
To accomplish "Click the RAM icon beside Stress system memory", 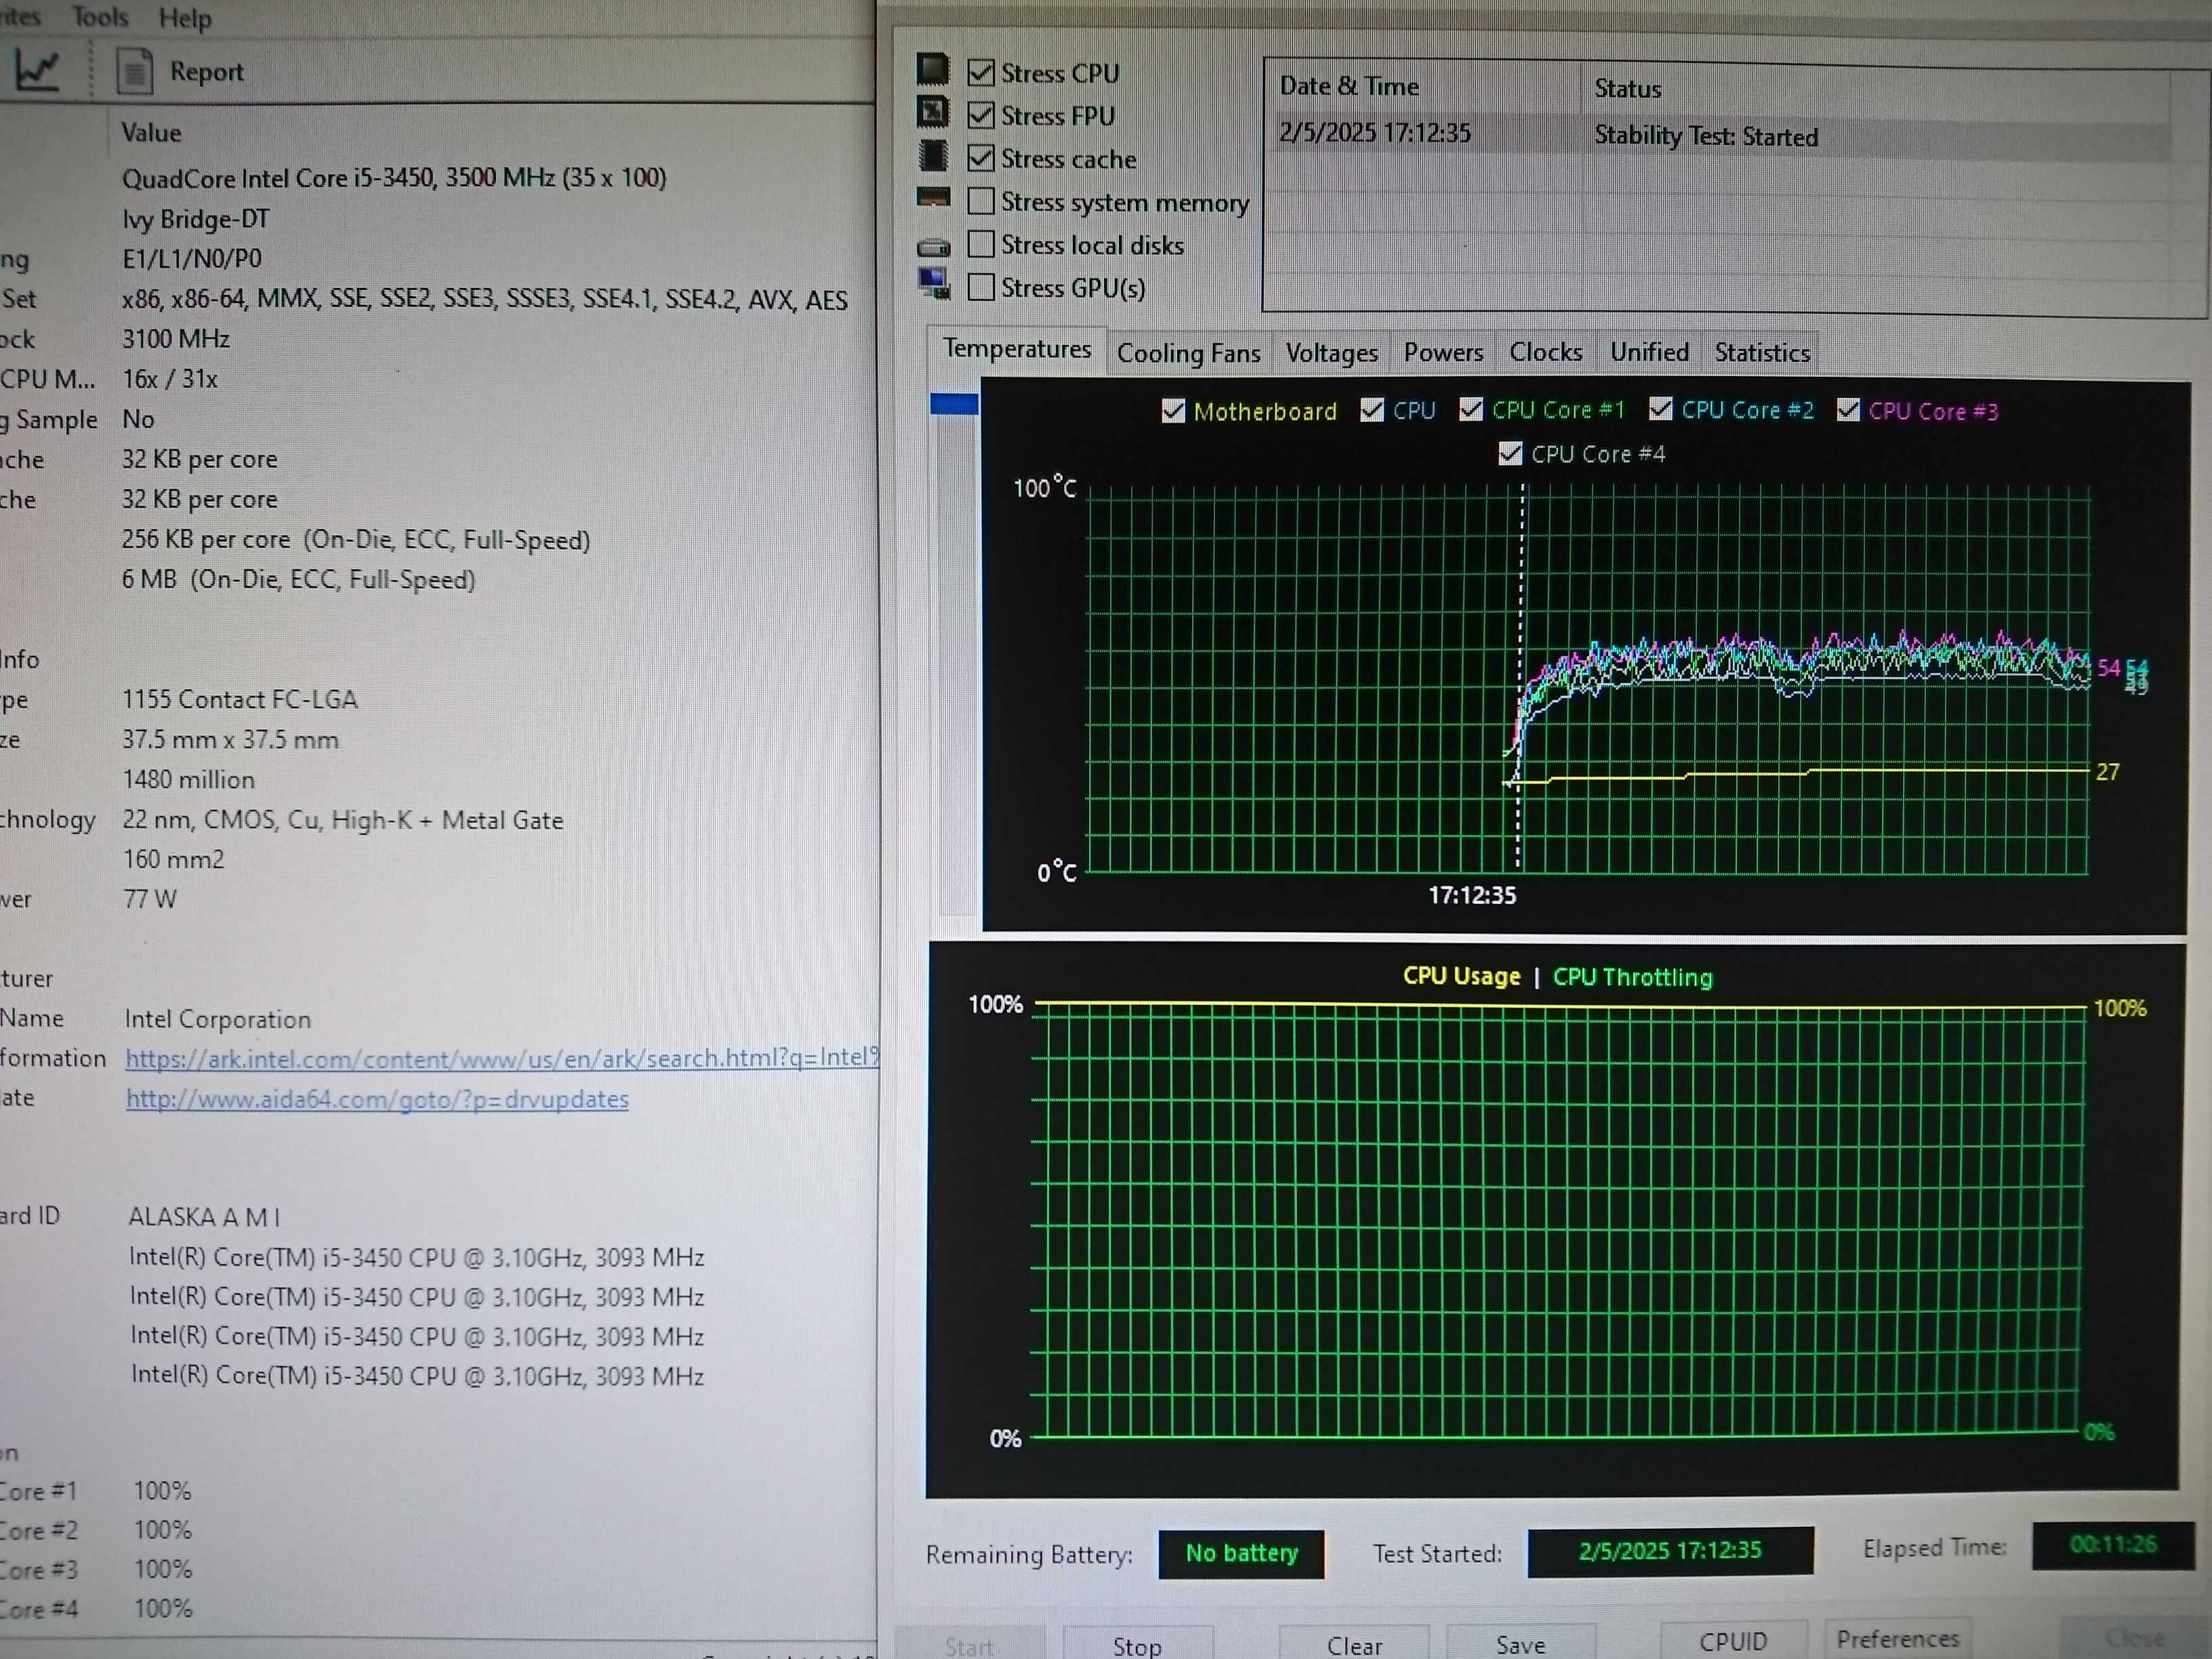I will [x=933, y=197].
